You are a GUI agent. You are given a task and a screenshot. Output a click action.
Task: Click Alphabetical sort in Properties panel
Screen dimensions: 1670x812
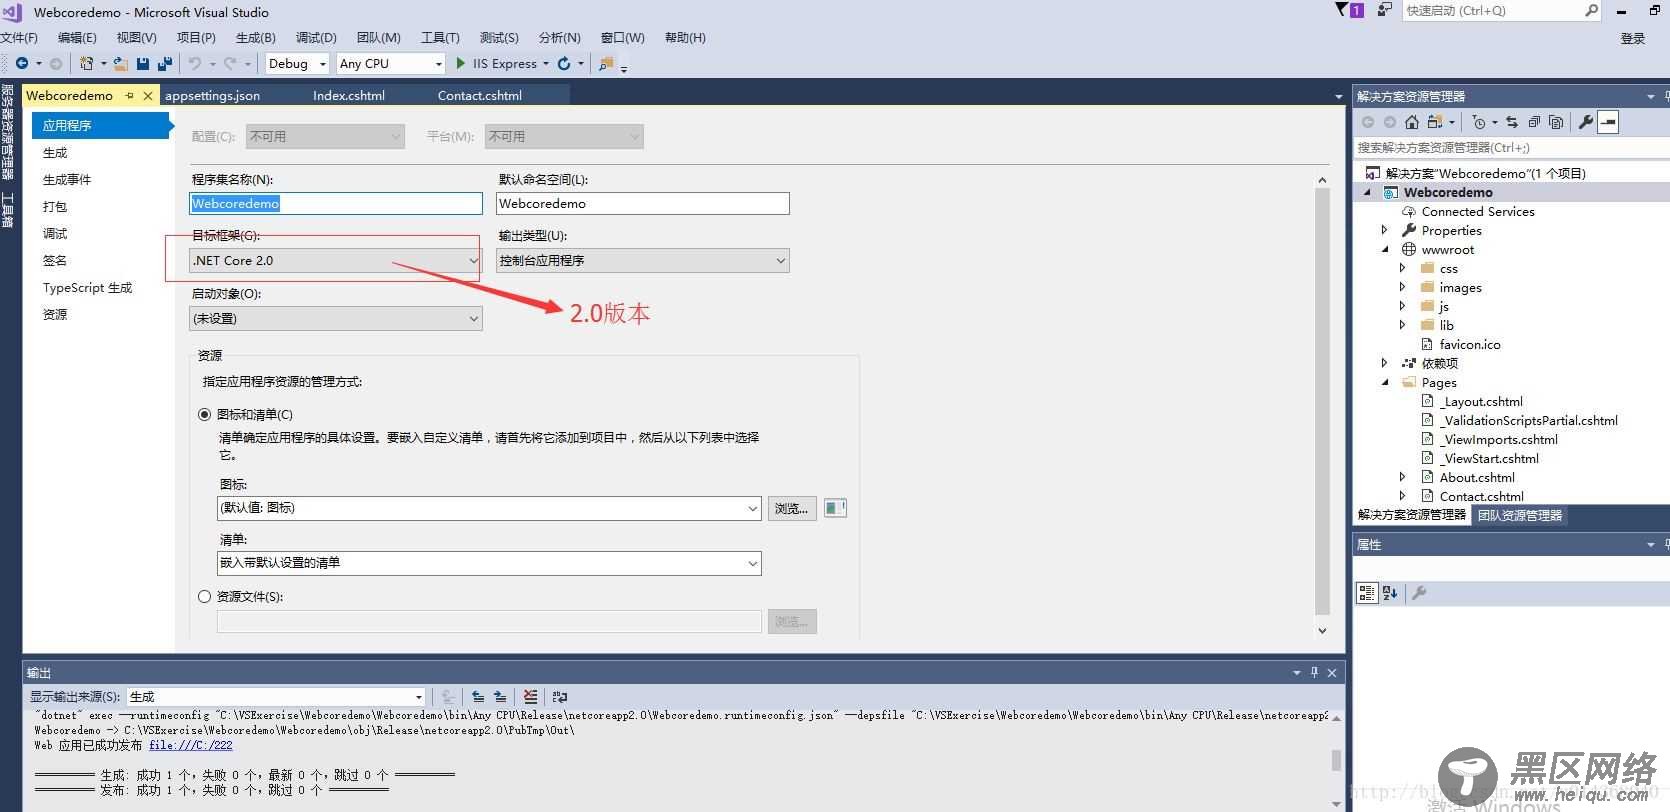pos(1390,593)
